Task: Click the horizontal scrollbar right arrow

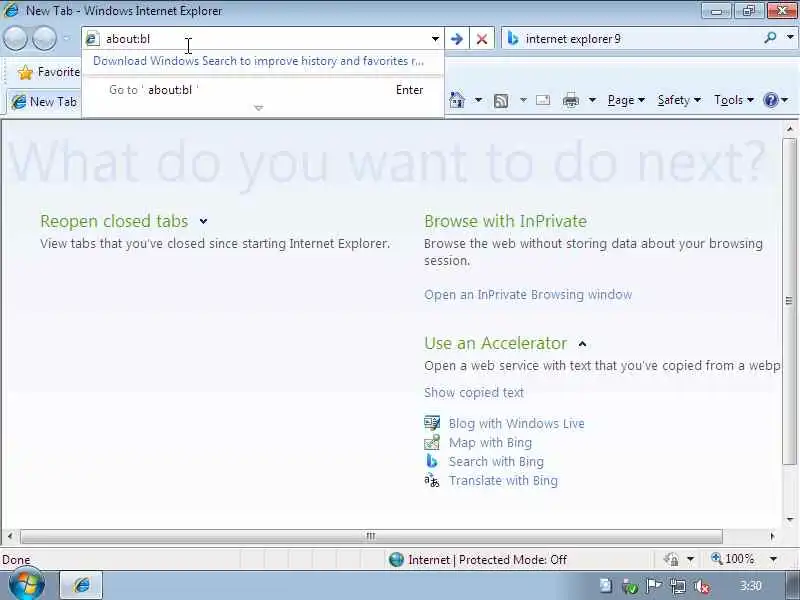Action: point(772,536)
